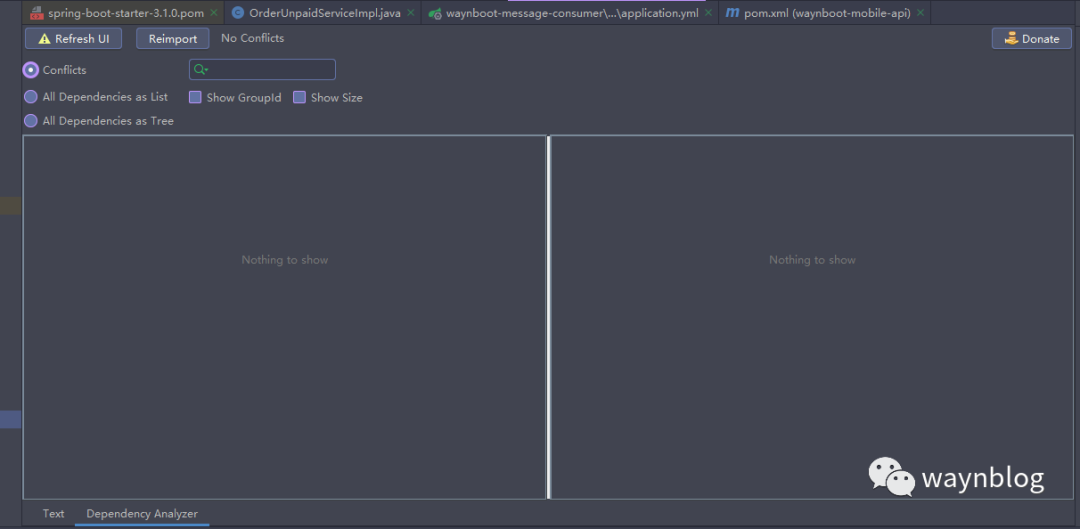
Task: Switch to the application.yml editor tab
Action: pyautogui.click(x=572, y=12)
